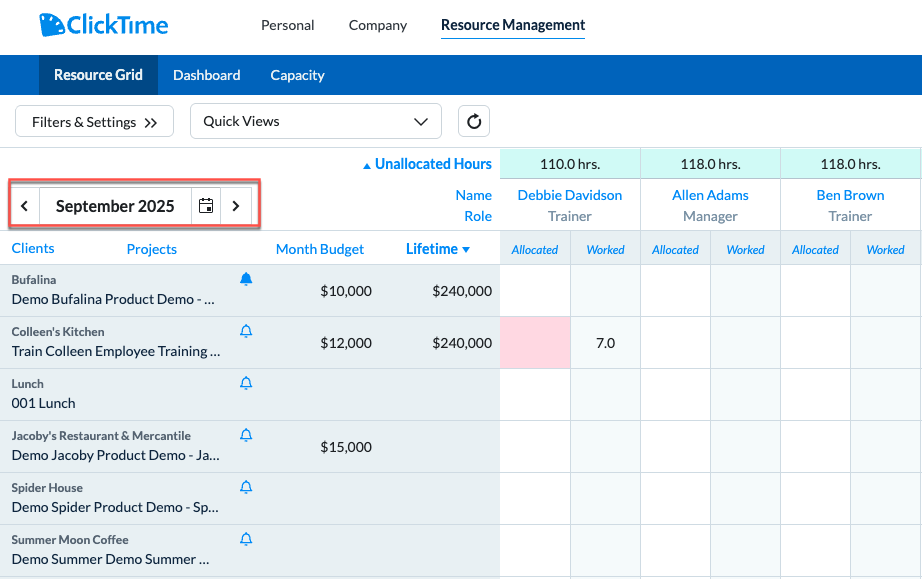Viewport: 922px width, 579px height.
Task: Toggle the bell icon for Summer Moon Coffee
Action: (x=246, y=539)
